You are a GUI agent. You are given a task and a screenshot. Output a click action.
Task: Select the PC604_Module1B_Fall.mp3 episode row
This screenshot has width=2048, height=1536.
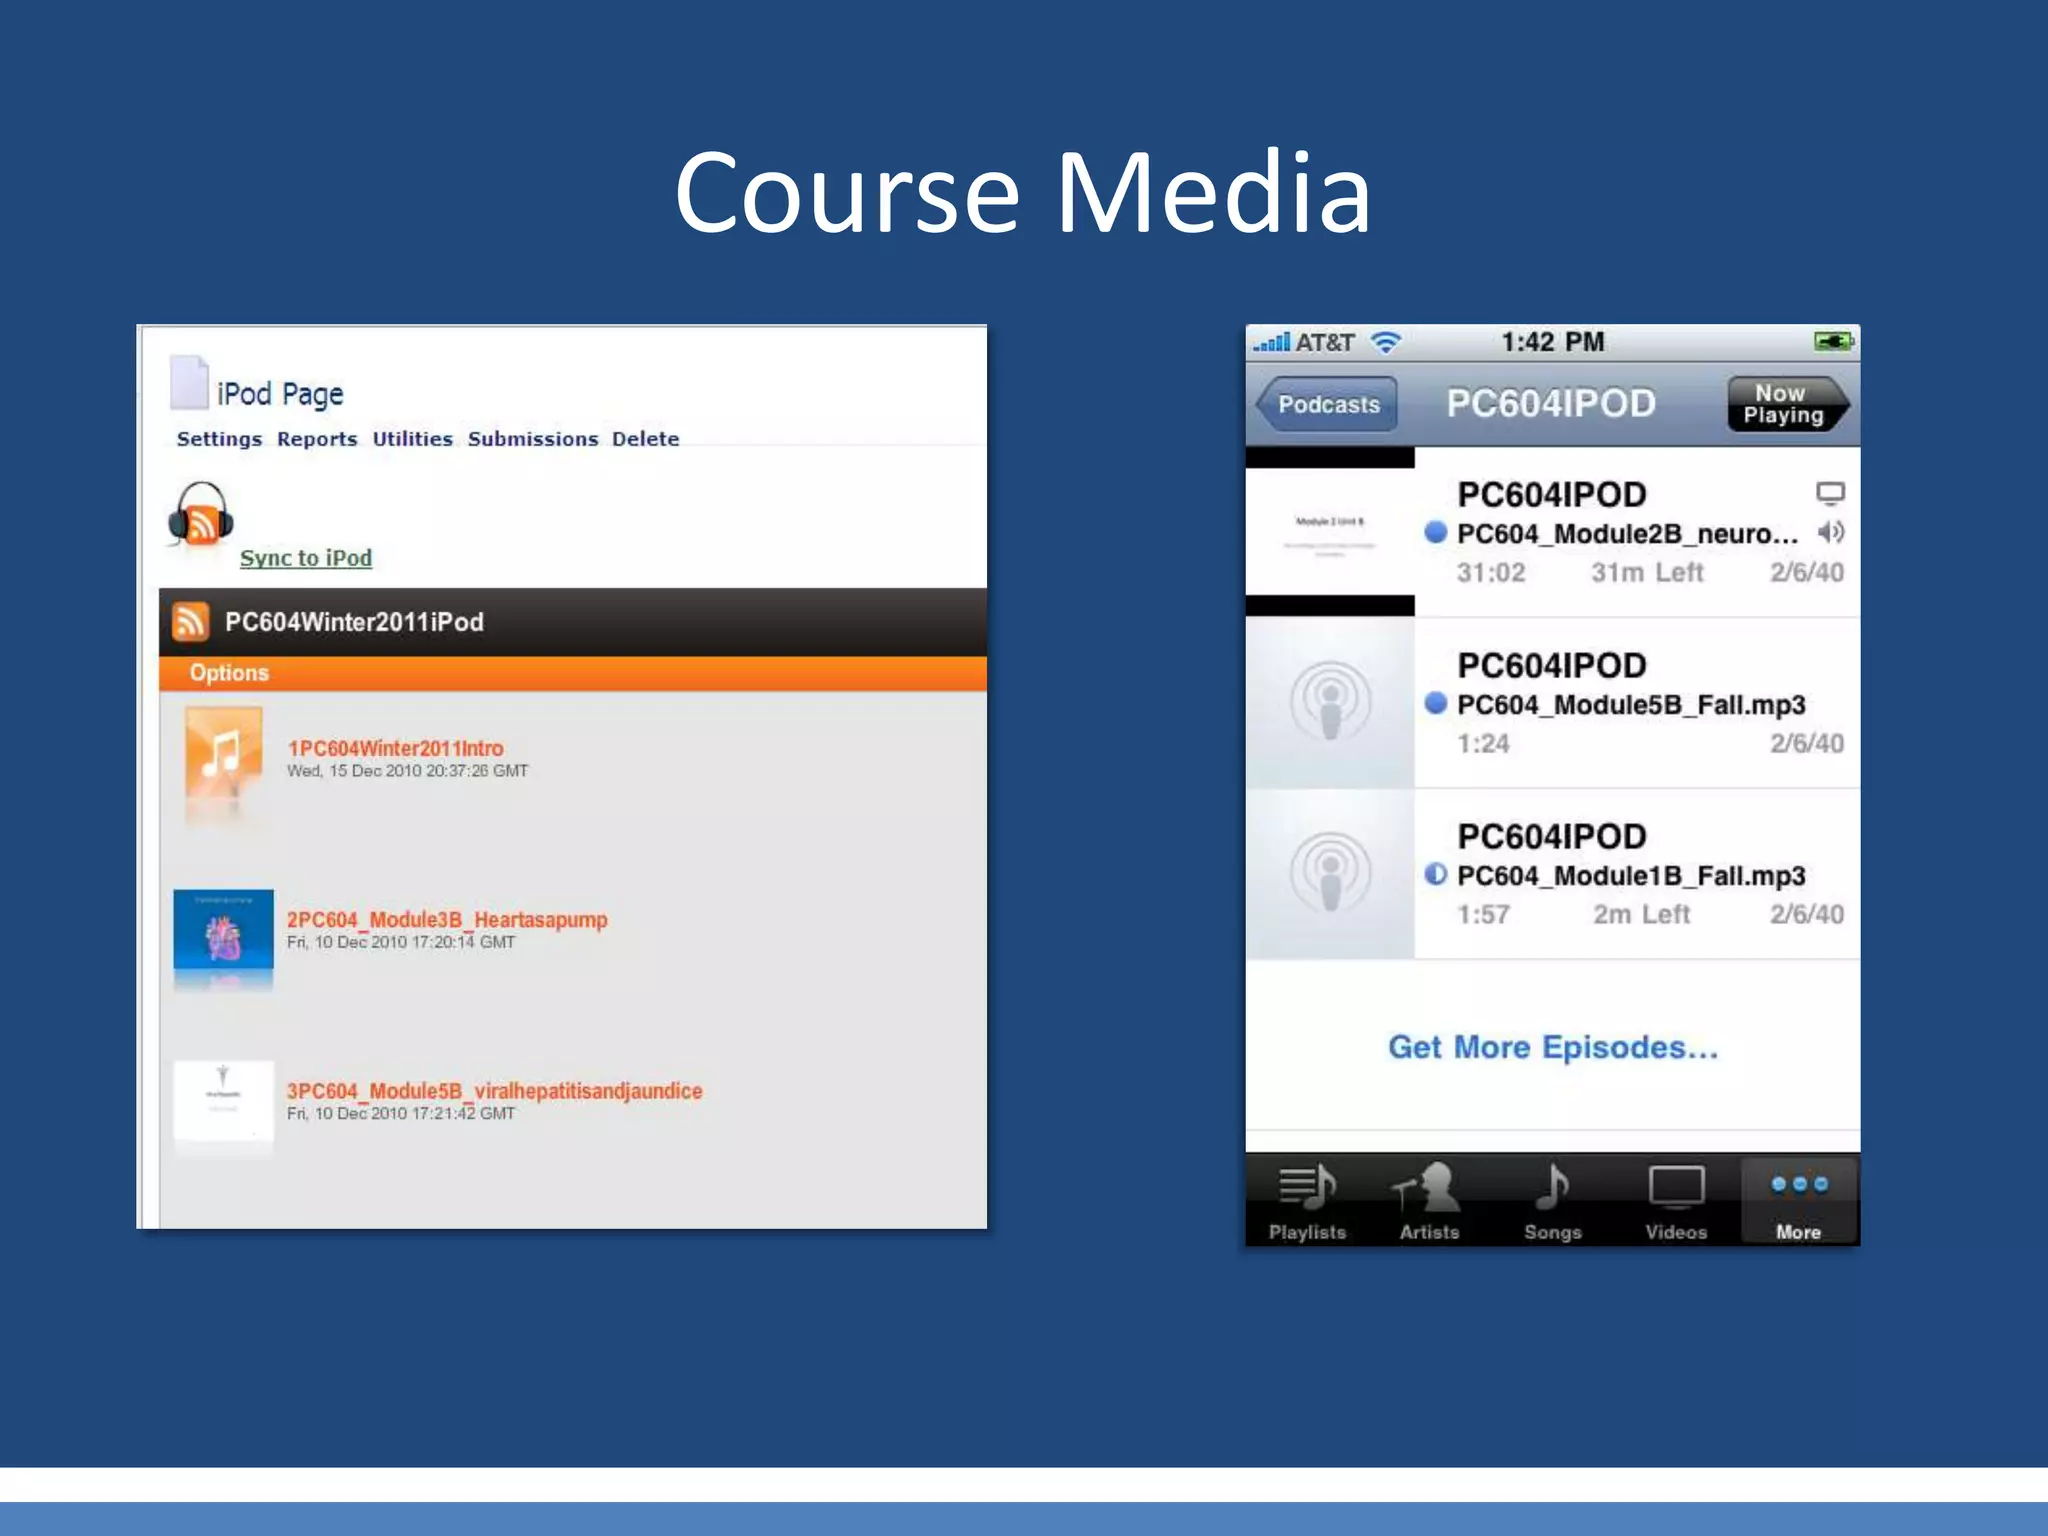1552,874
